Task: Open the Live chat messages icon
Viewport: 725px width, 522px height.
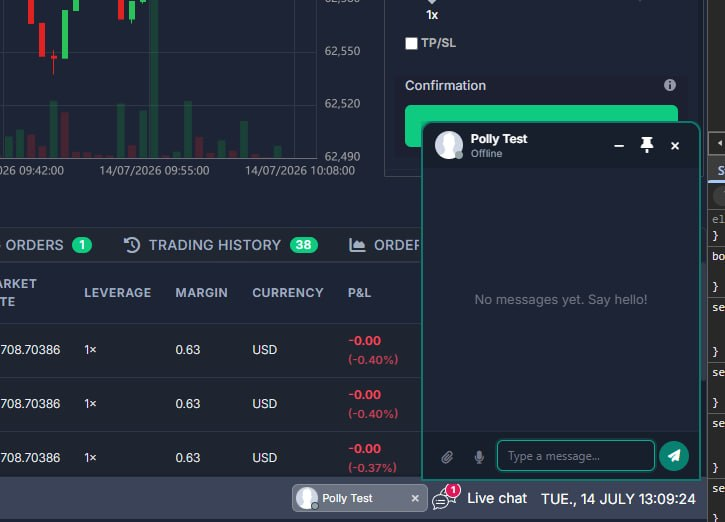Action: pos(442,499)
